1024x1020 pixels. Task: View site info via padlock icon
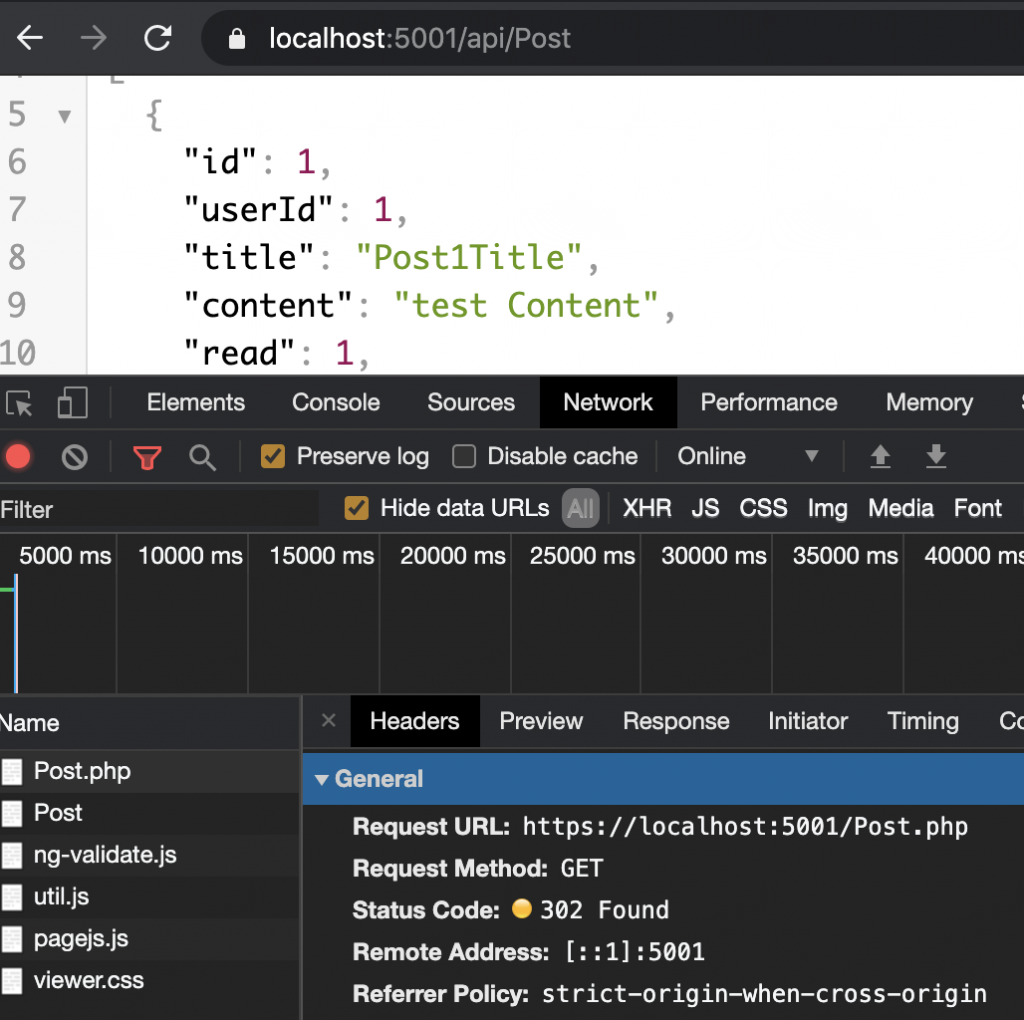[237, 39]
